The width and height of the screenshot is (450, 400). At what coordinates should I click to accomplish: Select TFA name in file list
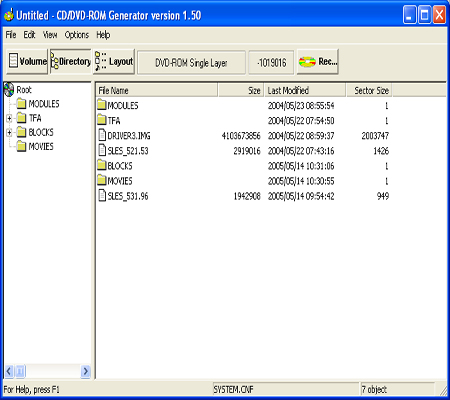pos(114,121)
